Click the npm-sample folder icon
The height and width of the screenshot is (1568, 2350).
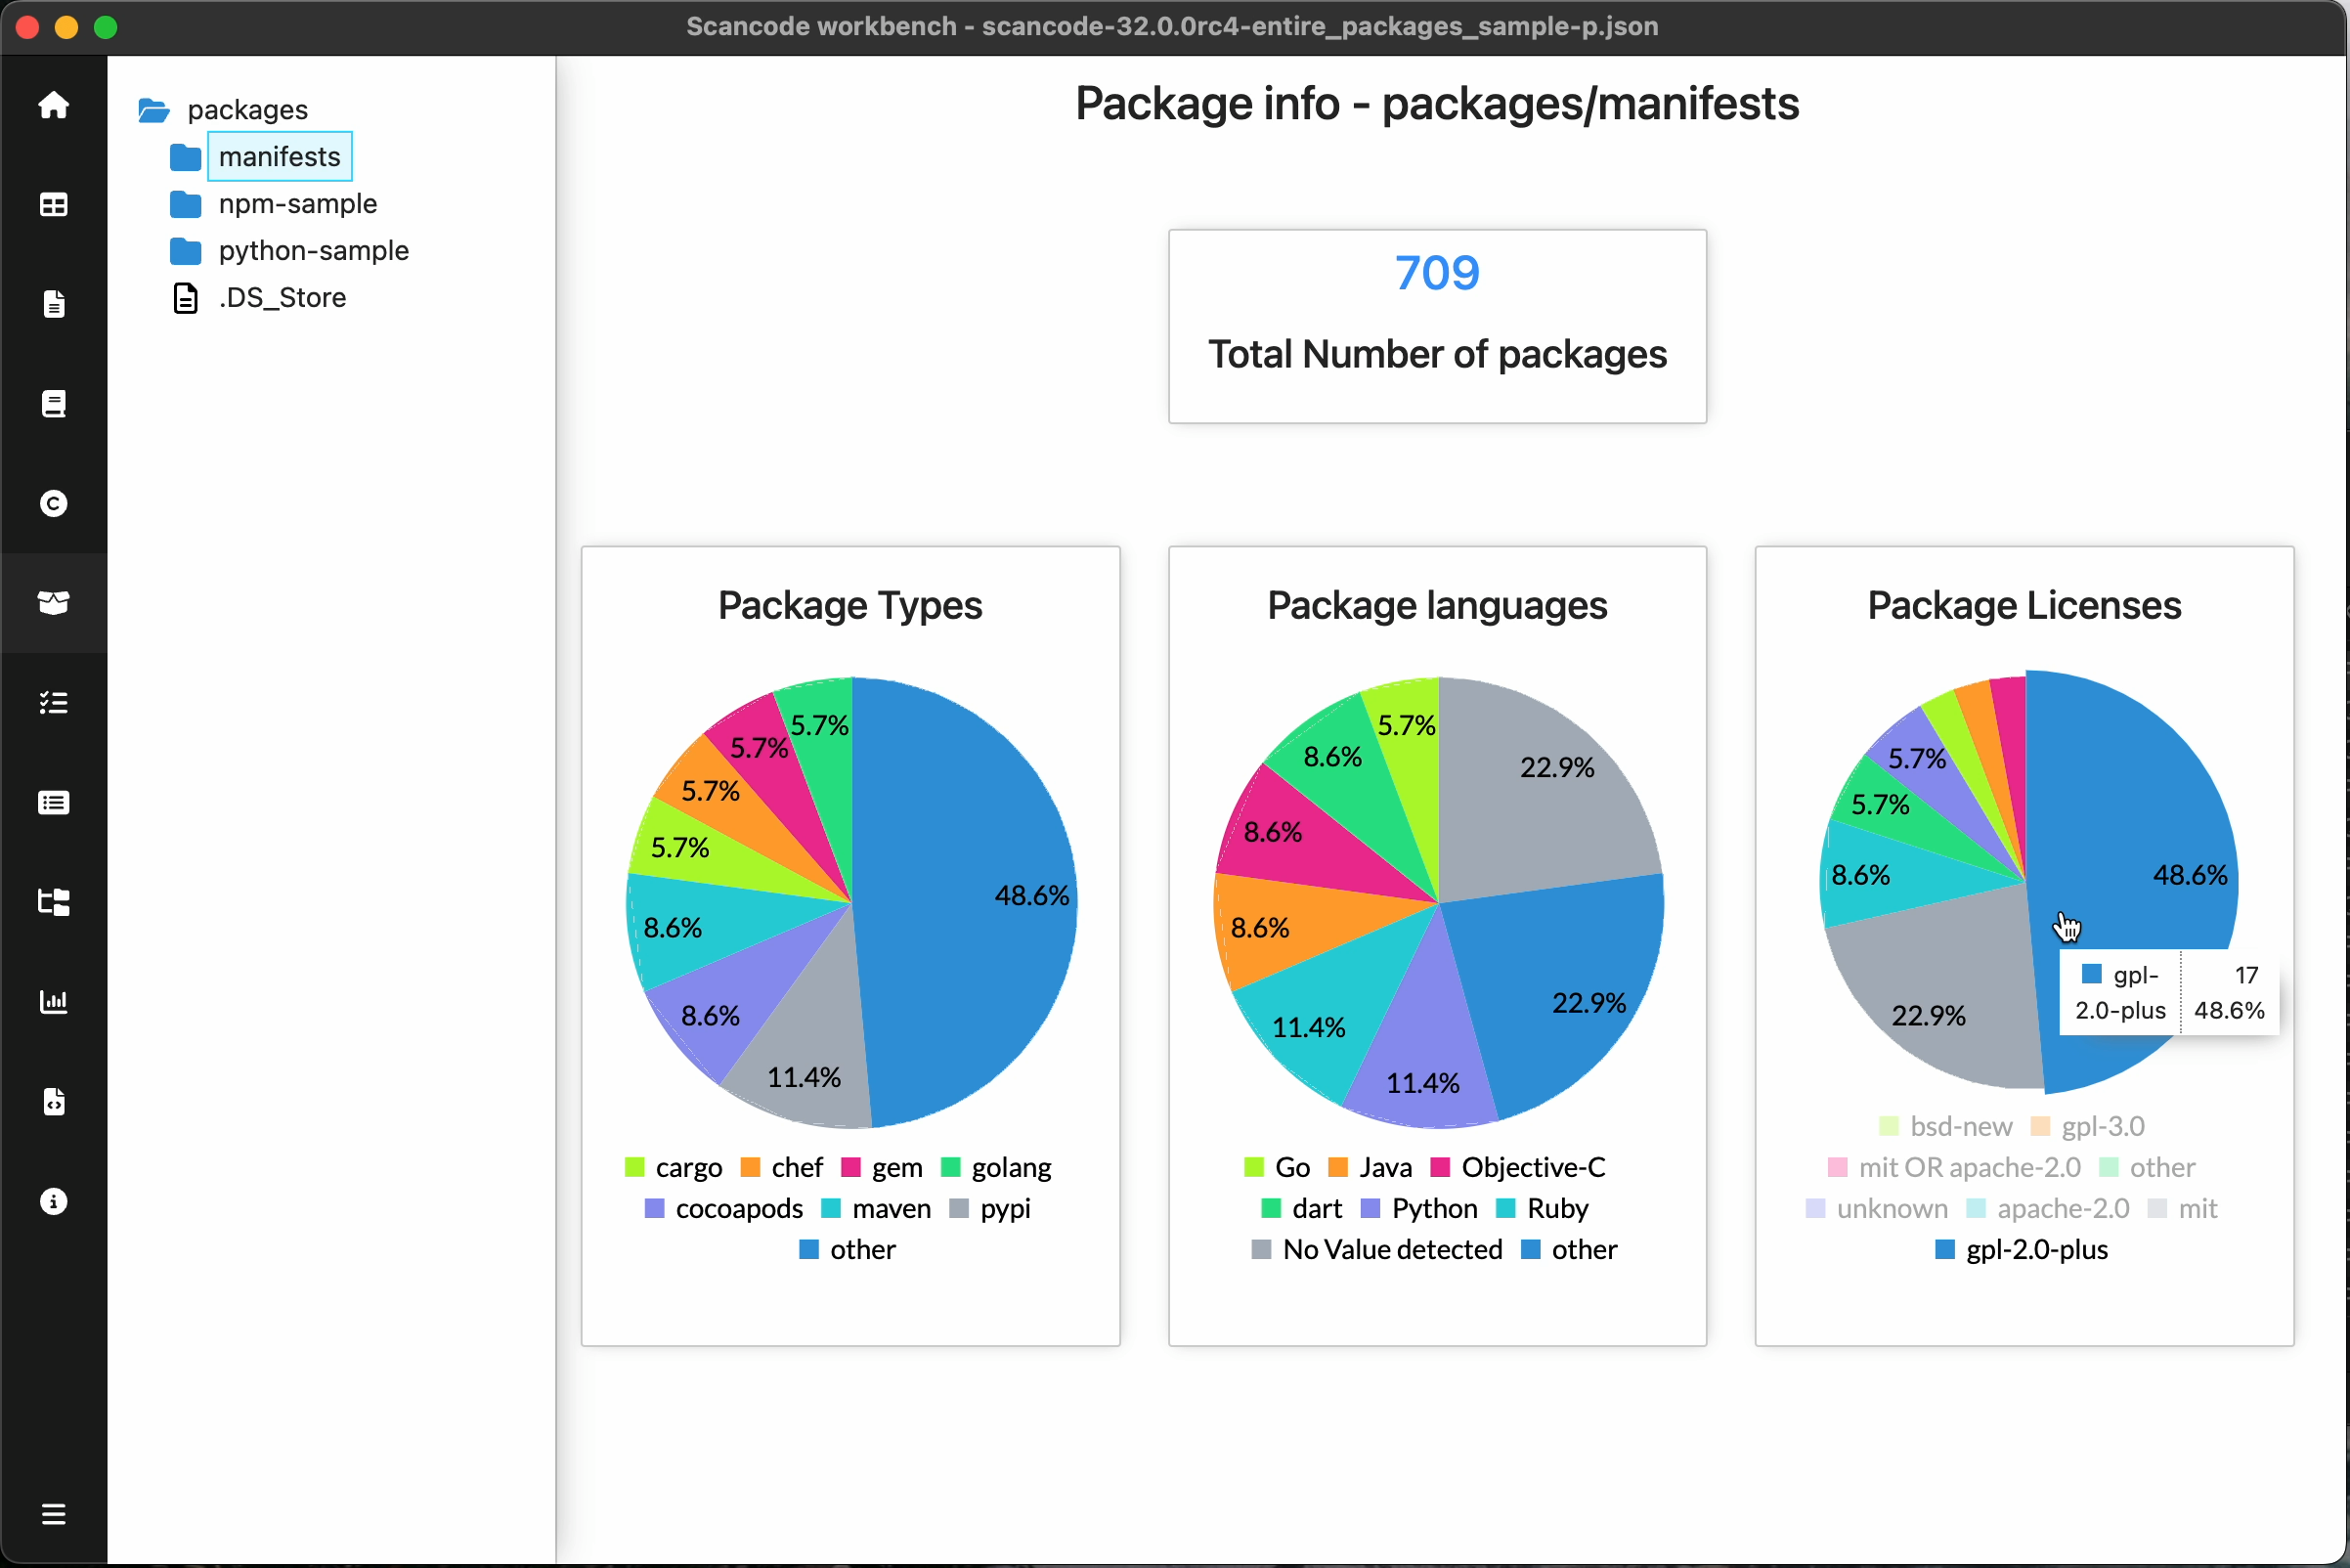click(186, 204)
